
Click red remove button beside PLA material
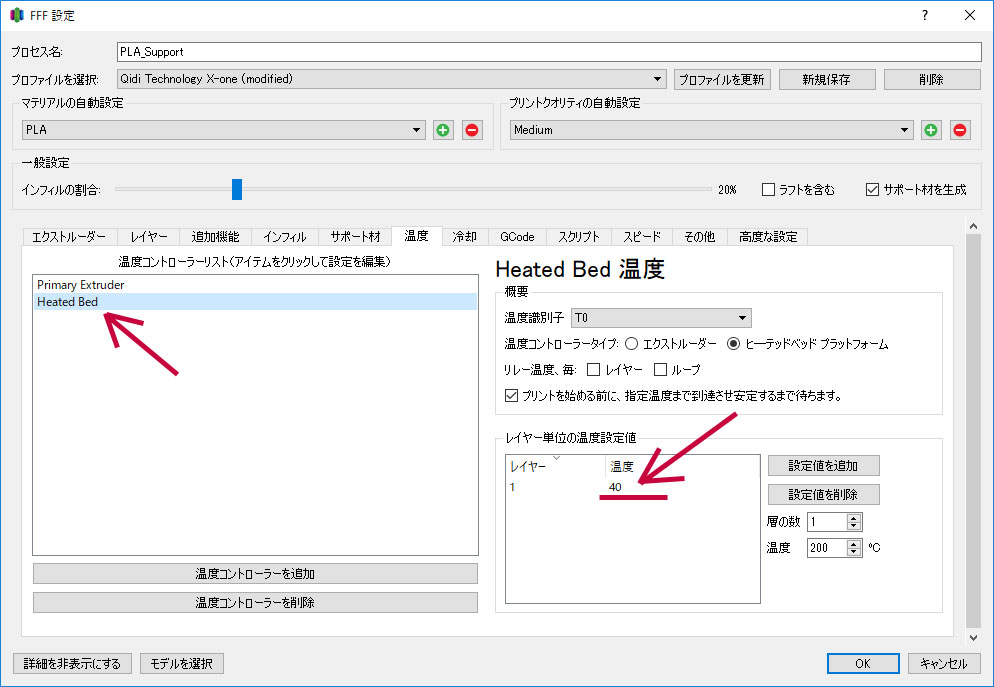pos(471,130)
